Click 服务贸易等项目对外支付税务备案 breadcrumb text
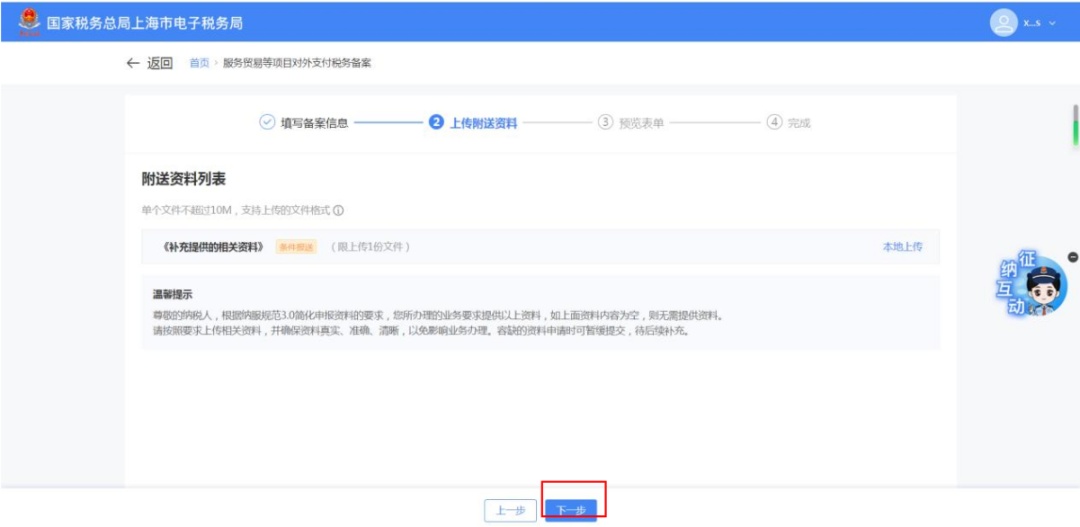The height and width of the screenshot is (527, 1080). click(297, 63)
